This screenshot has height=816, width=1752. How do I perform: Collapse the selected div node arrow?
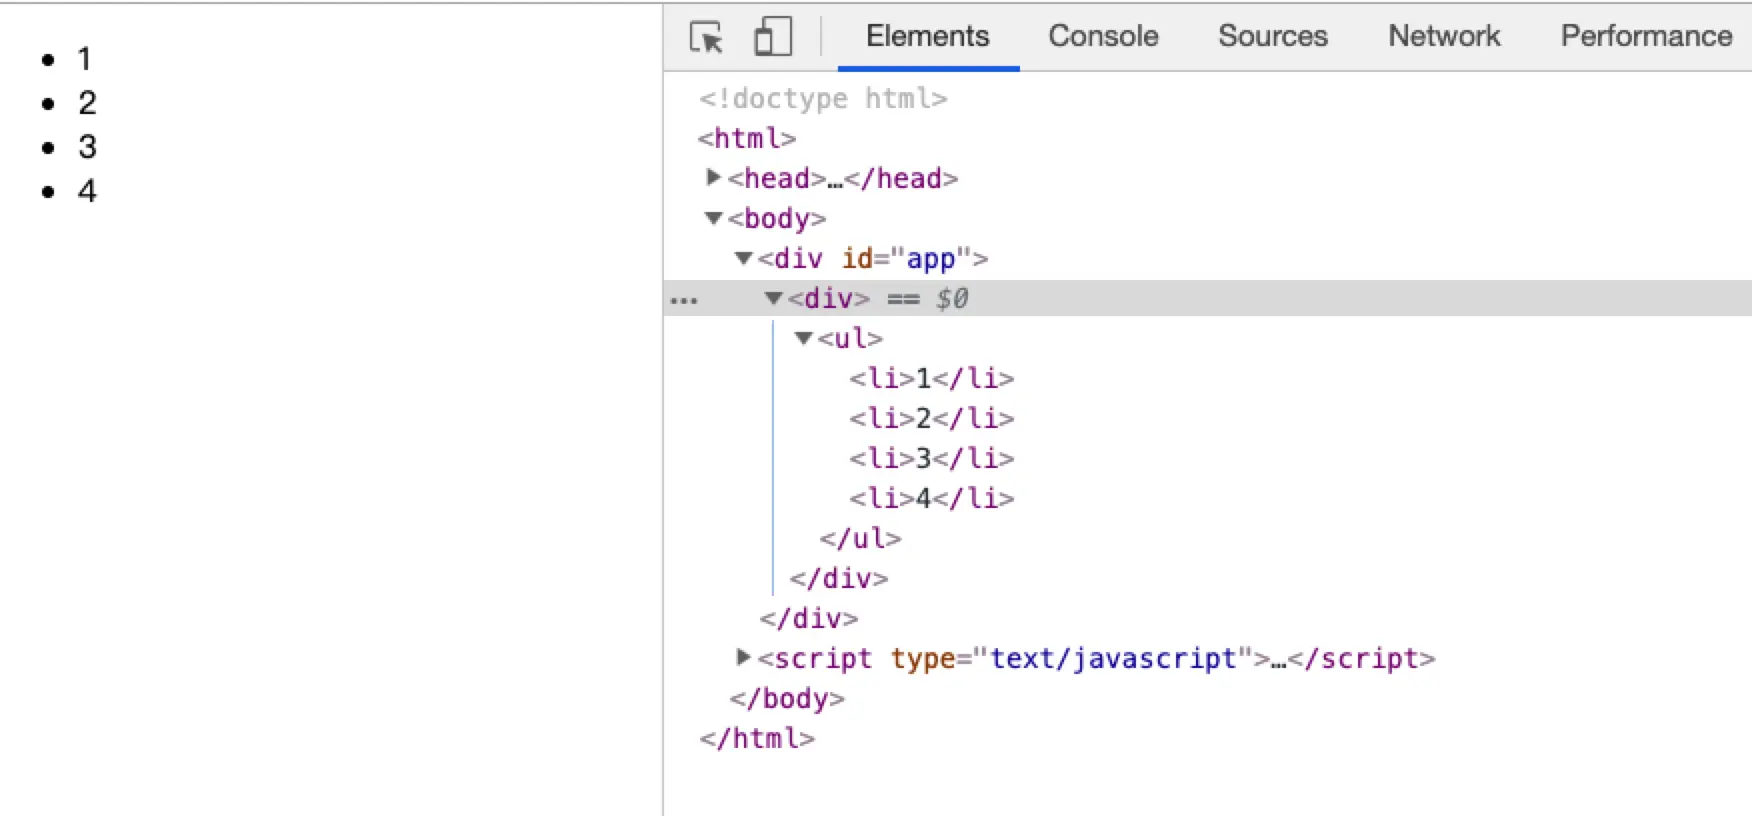773,298
